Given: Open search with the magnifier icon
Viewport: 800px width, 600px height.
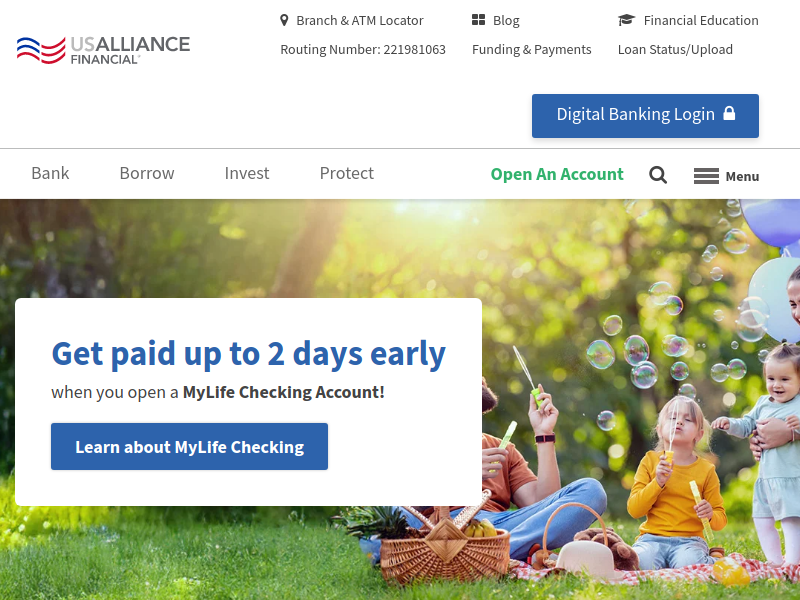Looking at the screenshot, I should pos(658,175).
